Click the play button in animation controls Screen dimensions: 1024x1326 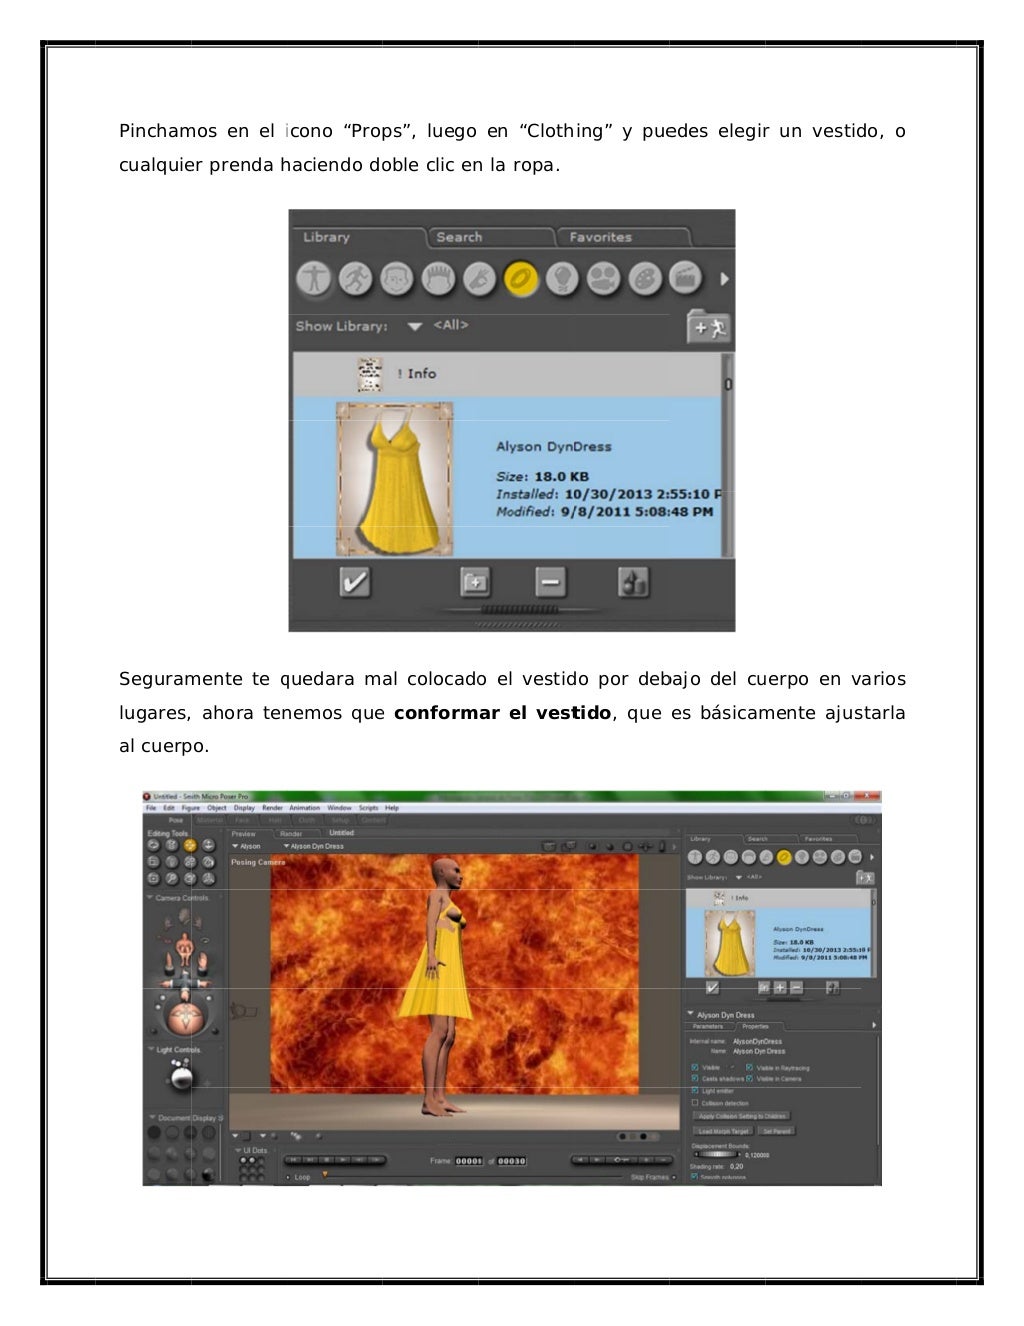(x=342, y=1159)
